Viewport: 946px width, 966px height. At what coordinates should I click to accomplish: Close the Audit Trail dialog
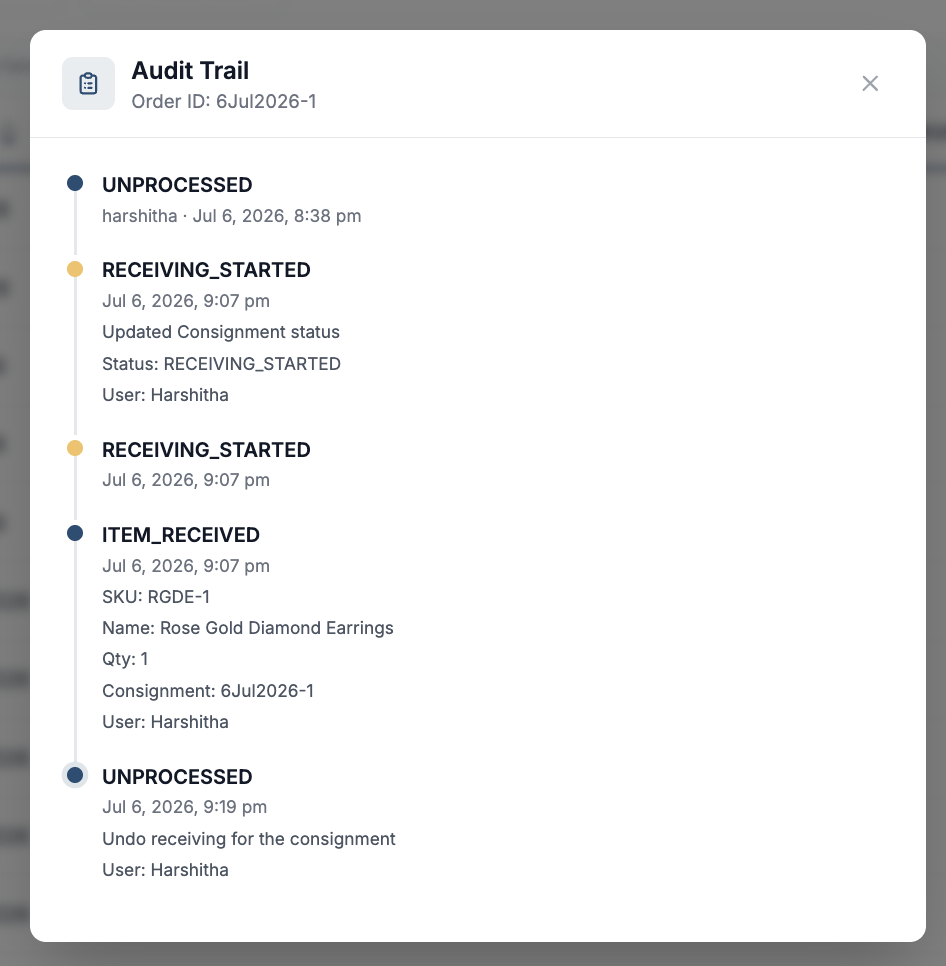870,83
